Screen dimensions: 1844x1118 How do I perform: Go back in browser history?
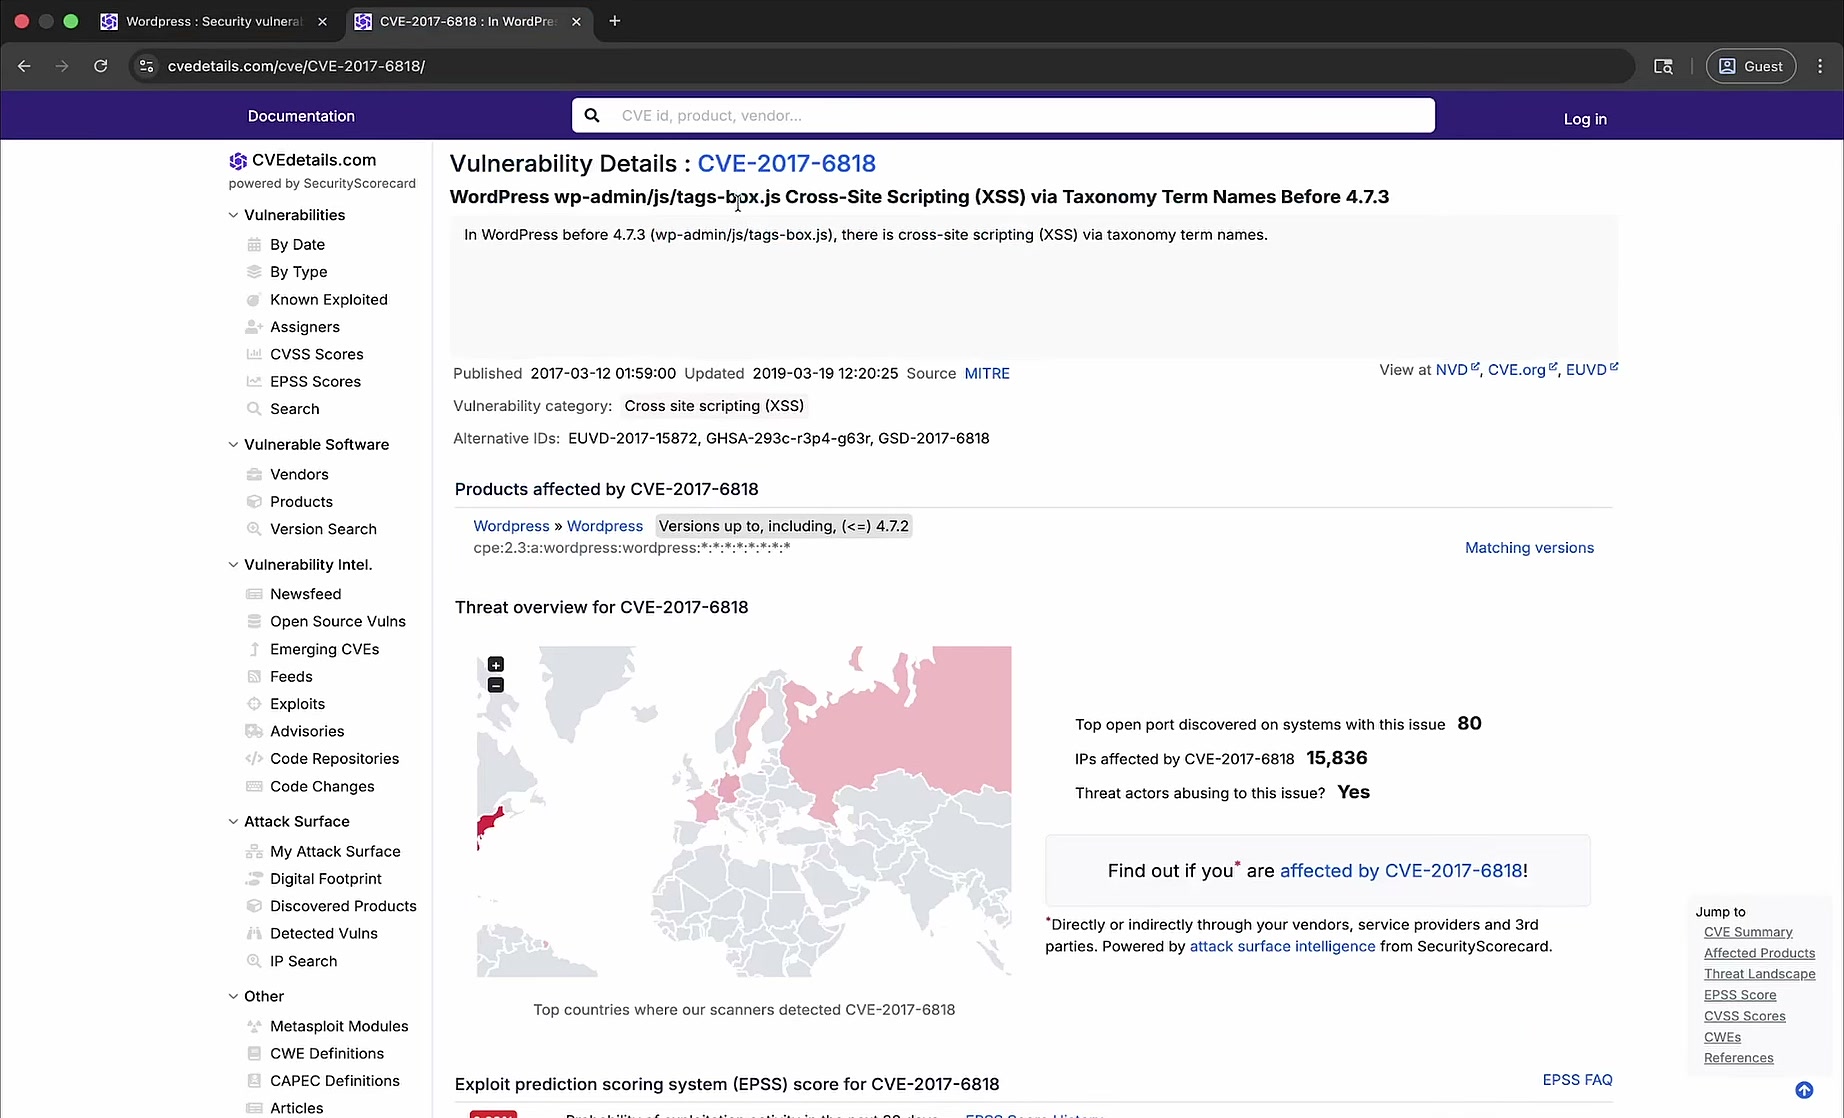pyautogui.click(x=24, y=66)
